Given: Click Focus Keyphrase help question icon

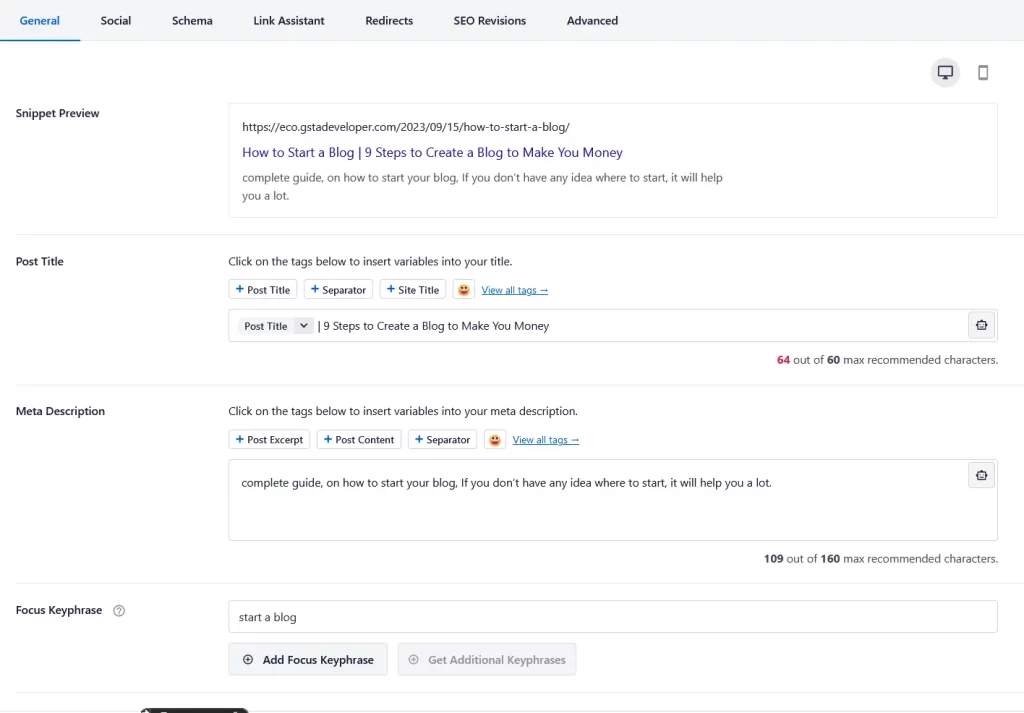Looking at the screenshot, I should (119, 610).
